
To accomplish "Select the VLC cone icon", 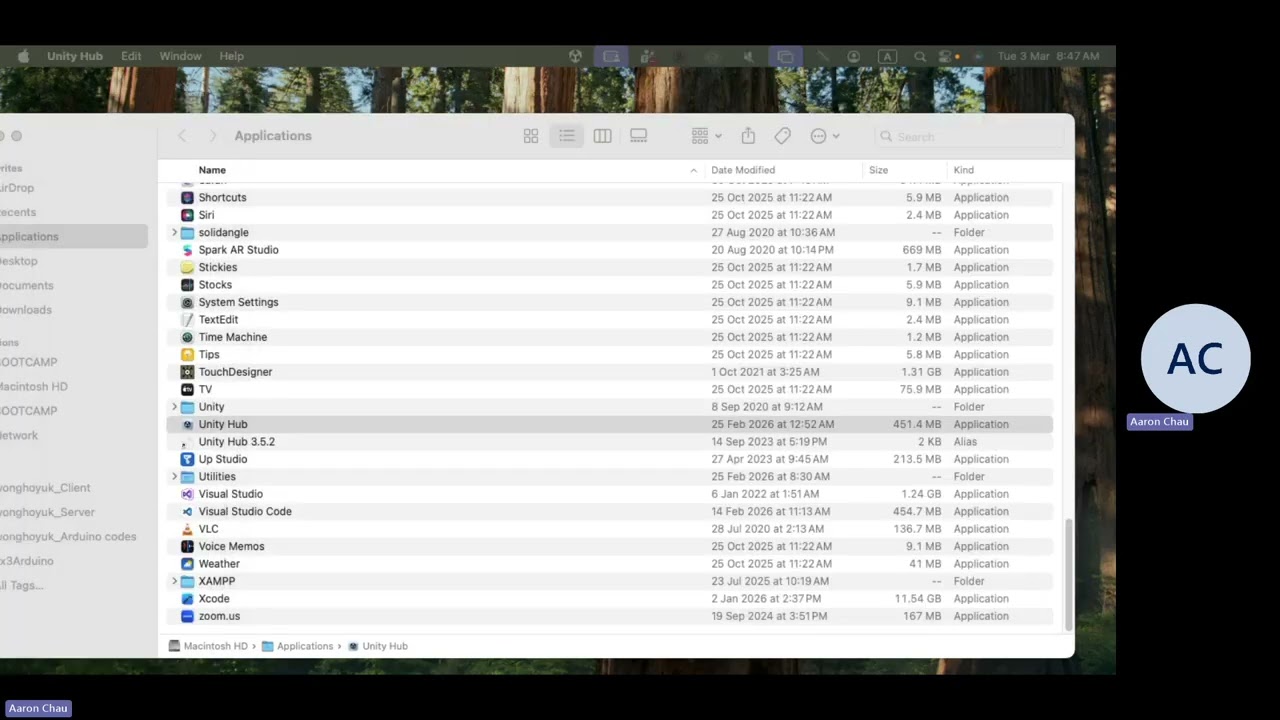I will click(187, 529).
